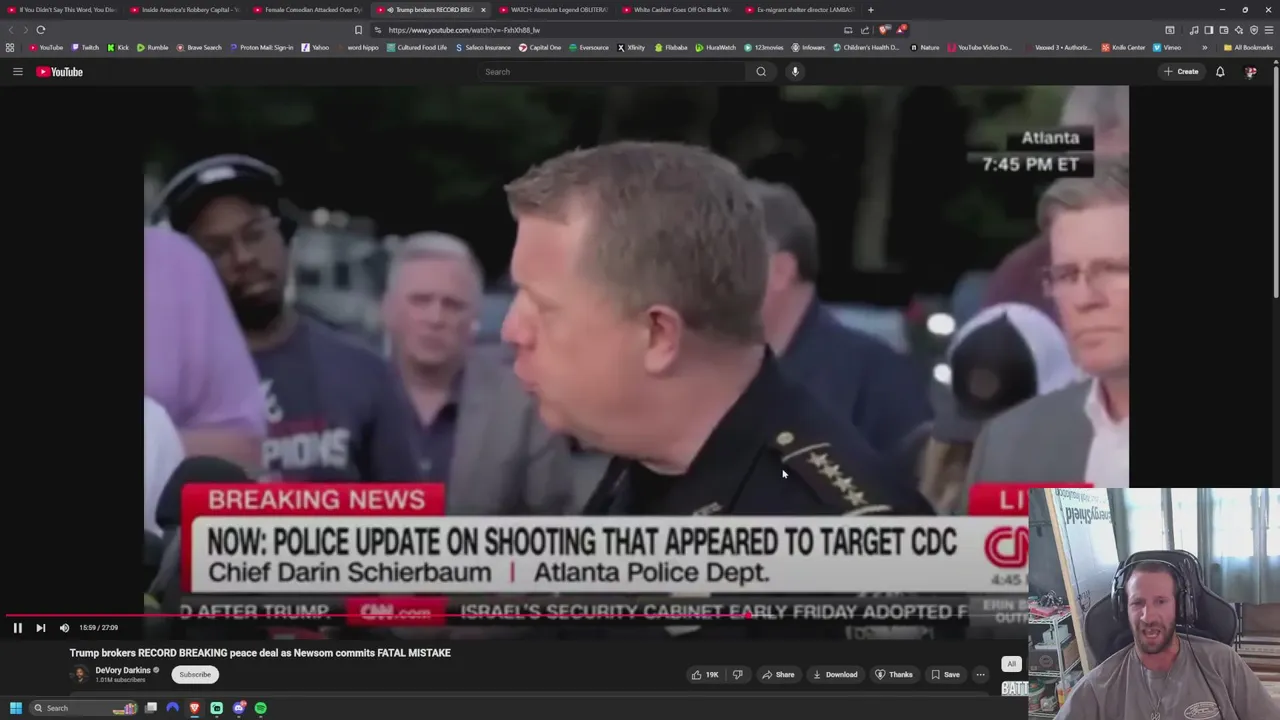Image resolution: width=1280 pixels, height=720 pixels.
Task: Open Proton Mail Sign-in bookmark
Action: click(262, 47)
